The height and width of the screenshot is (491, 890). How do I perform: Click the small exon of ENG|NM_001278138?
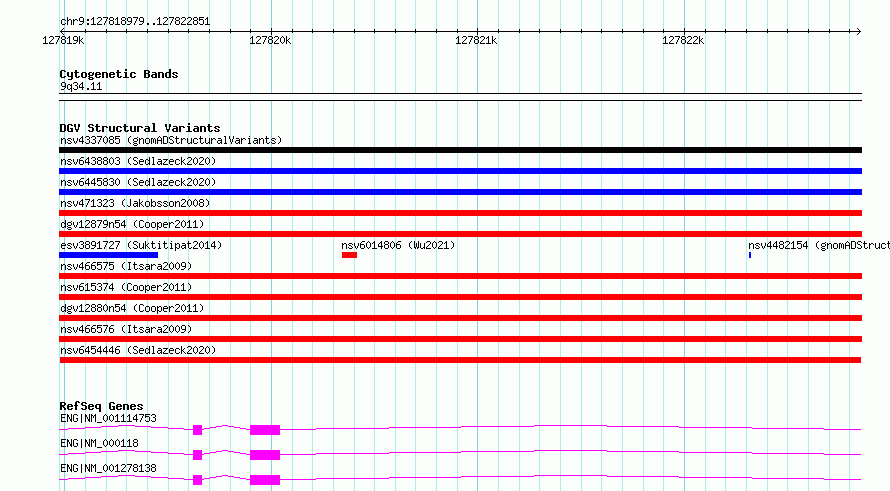coord(198,480)
